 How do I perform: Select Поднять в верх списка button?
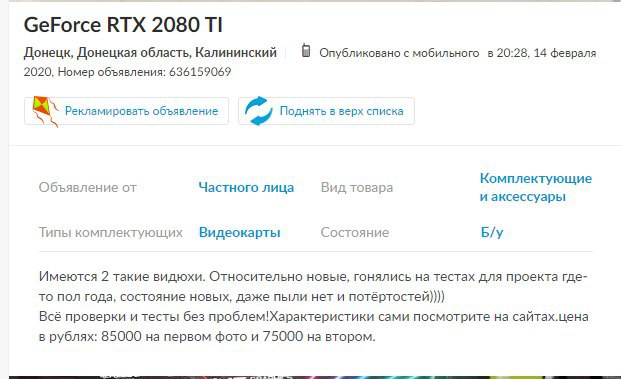coord(326,111)
